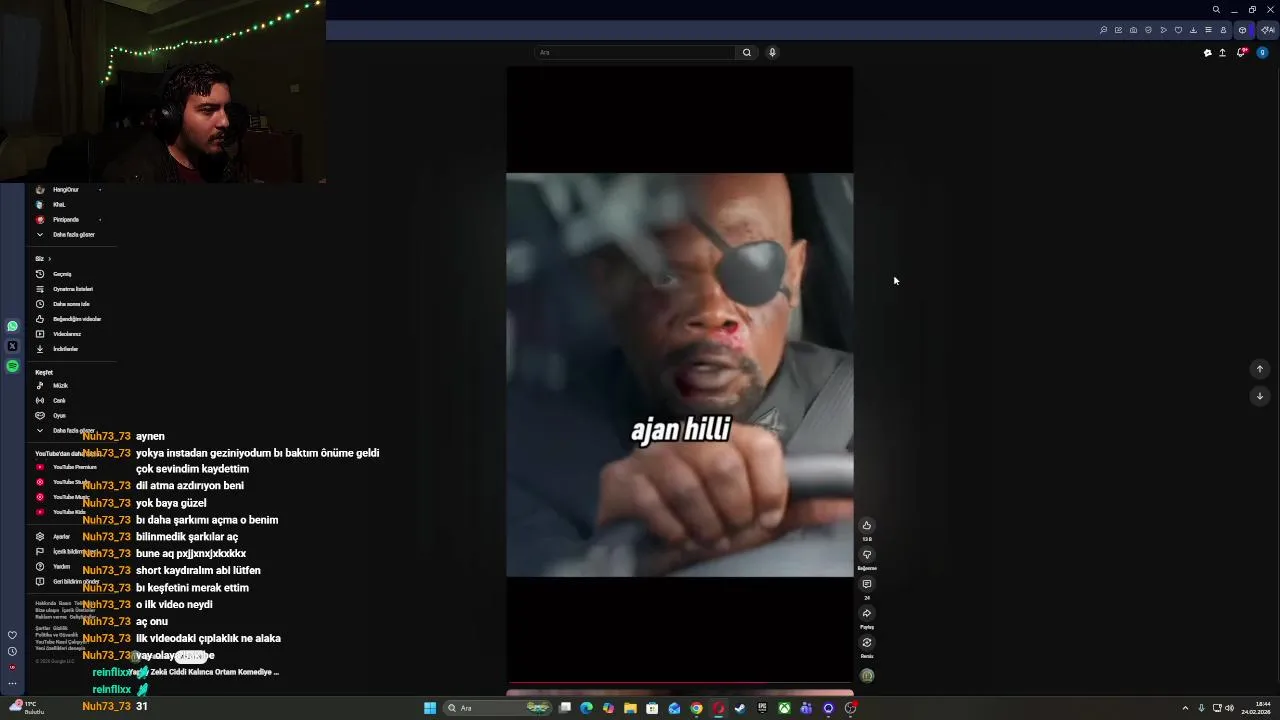Open Spotify in browser sidebar
Image resolution: width=1280 pixels, height=720 pixels.
point(12,366)
